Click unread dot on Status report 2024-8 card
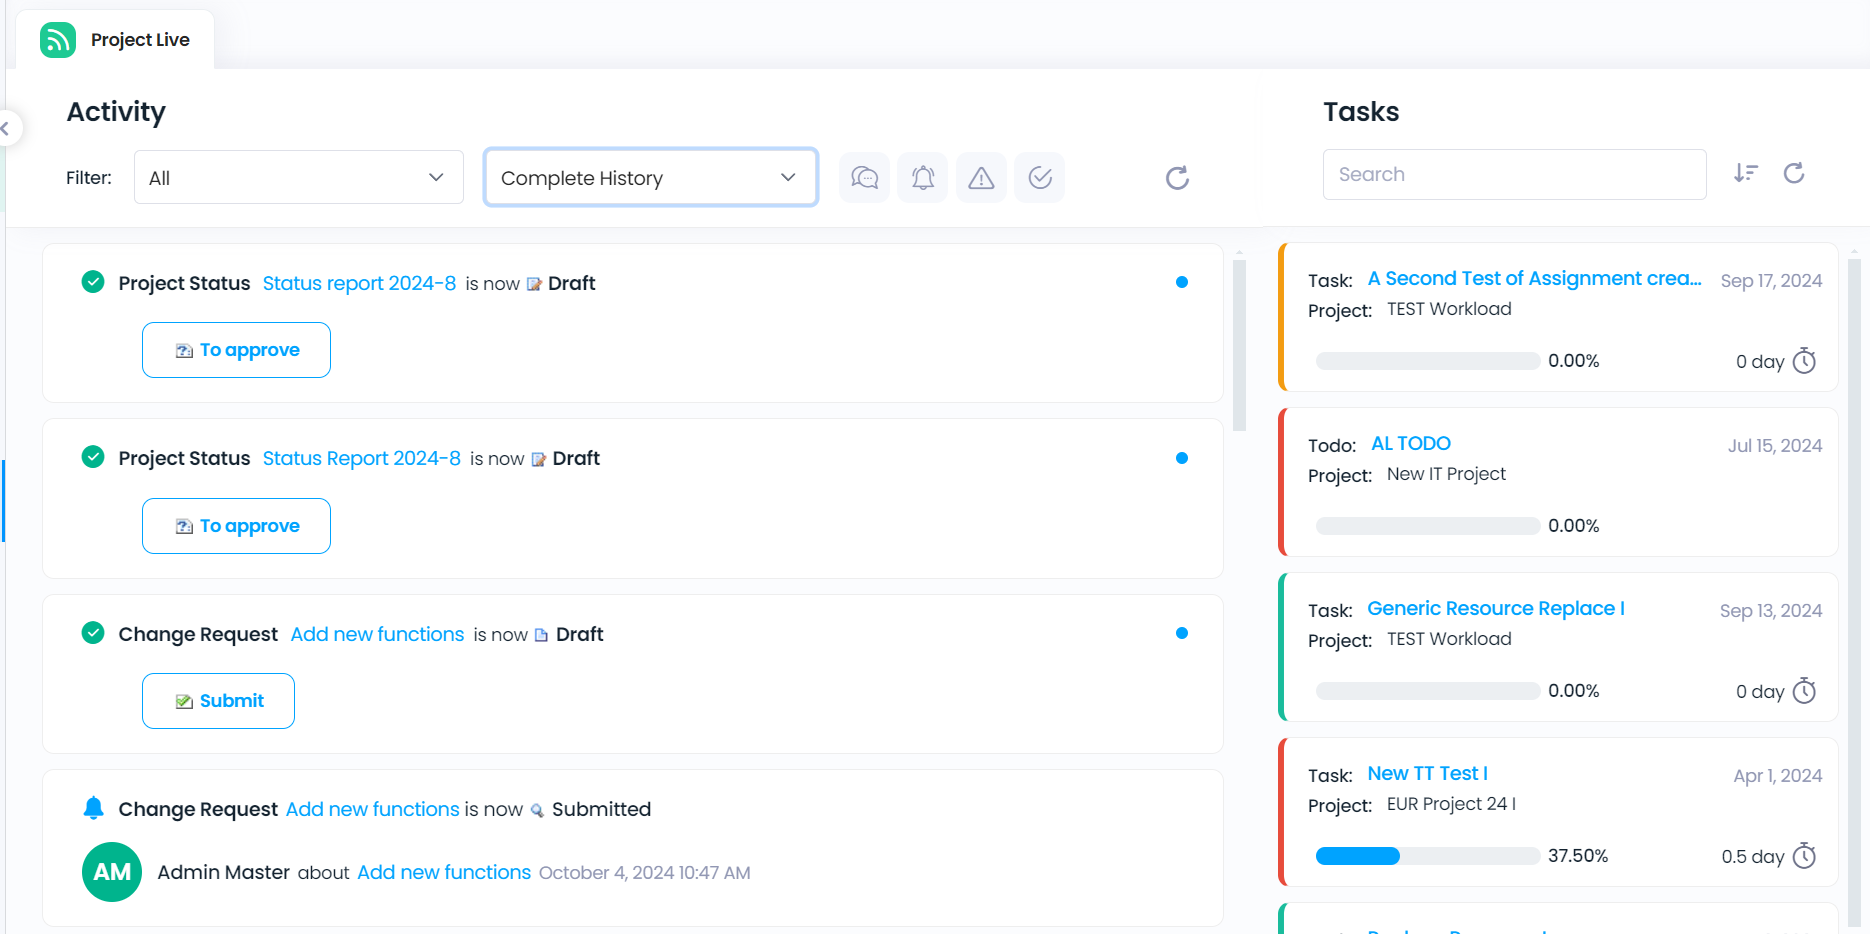The height and width of the screenshot is (934, 1870). 1182,282
